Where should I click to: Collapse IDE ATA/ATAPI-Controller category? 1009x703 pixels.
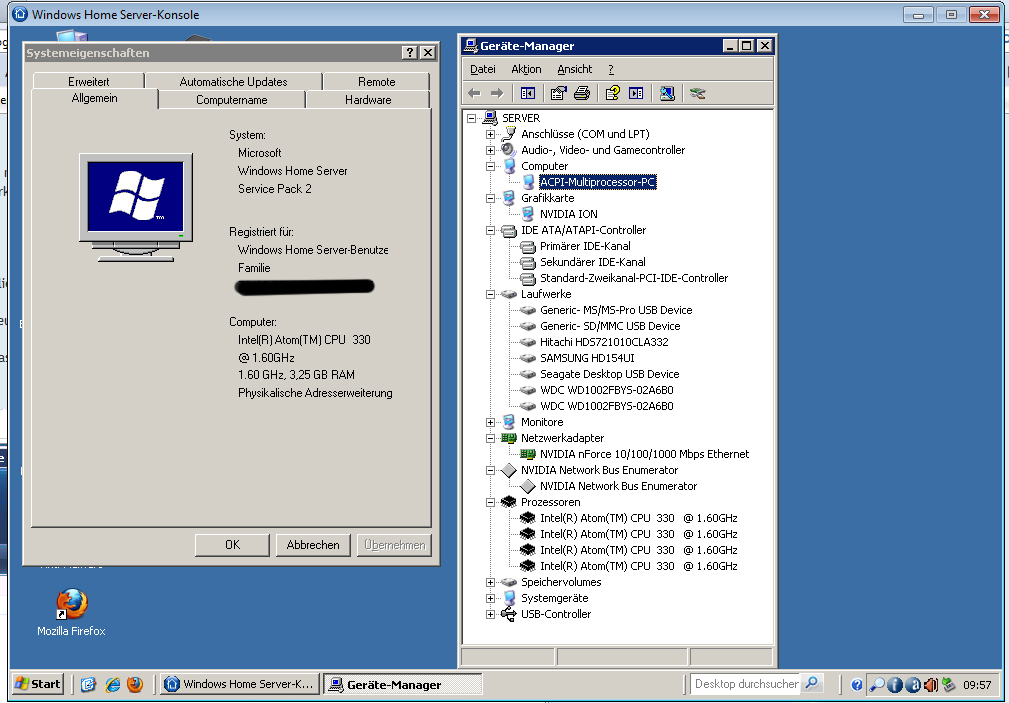pos(490,230)
